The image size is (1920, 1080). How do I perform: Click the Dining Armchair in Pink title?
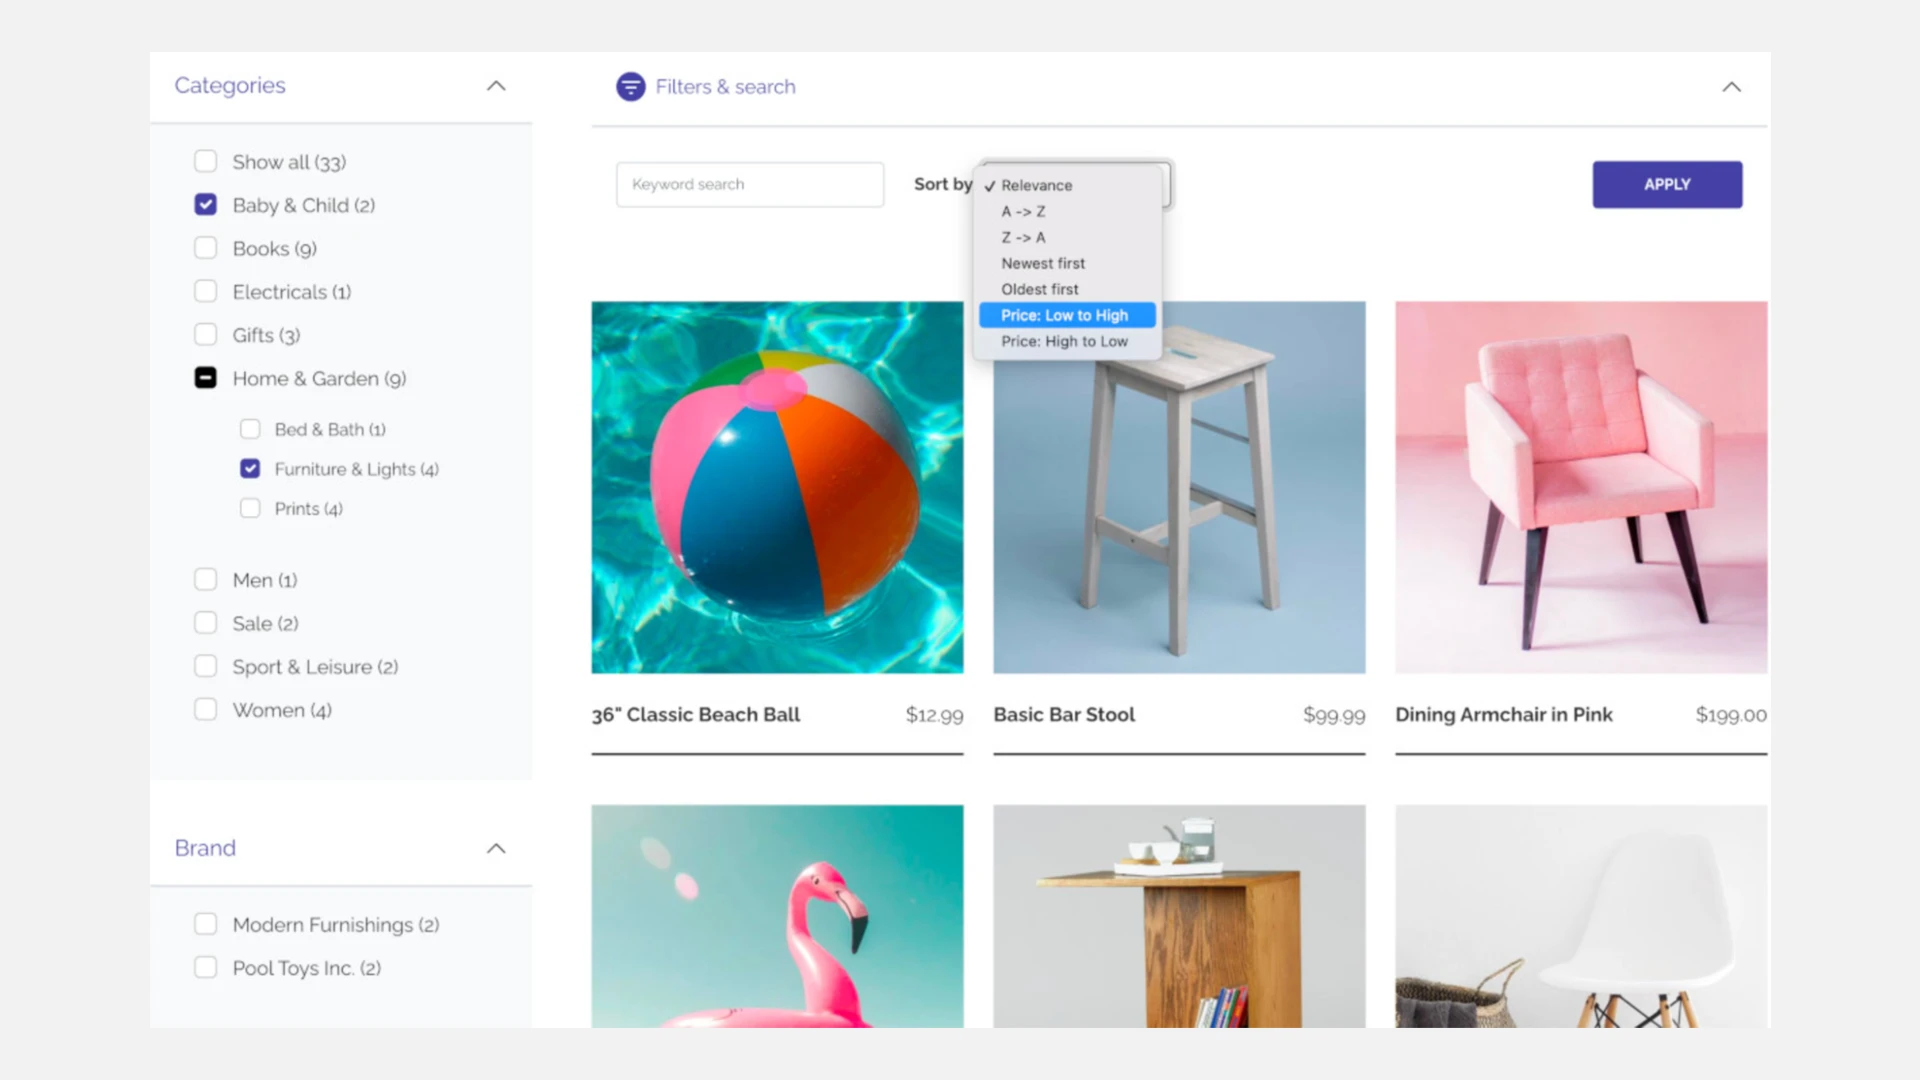tap(1504, 715)
